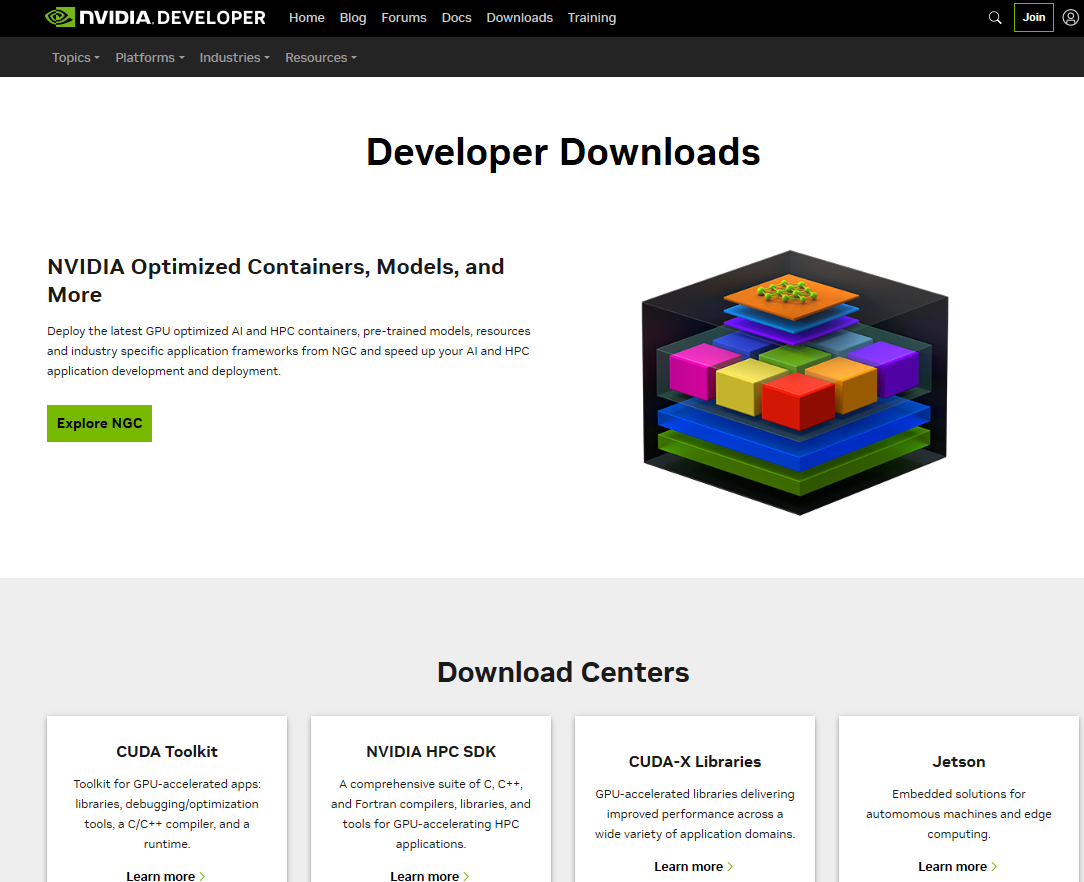Click the Join button
Image resolution: width=1084 pixels, height=882 pixels.
1033,18
